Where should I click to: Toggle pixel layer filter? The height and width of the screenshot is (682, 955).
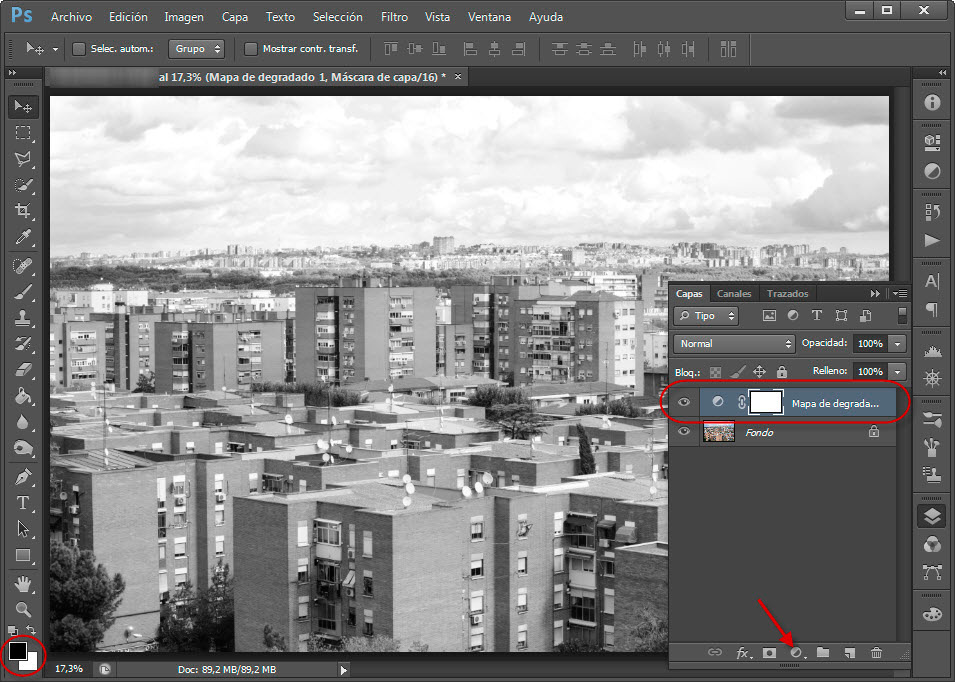pyautogui.click(x=769, y=315)
